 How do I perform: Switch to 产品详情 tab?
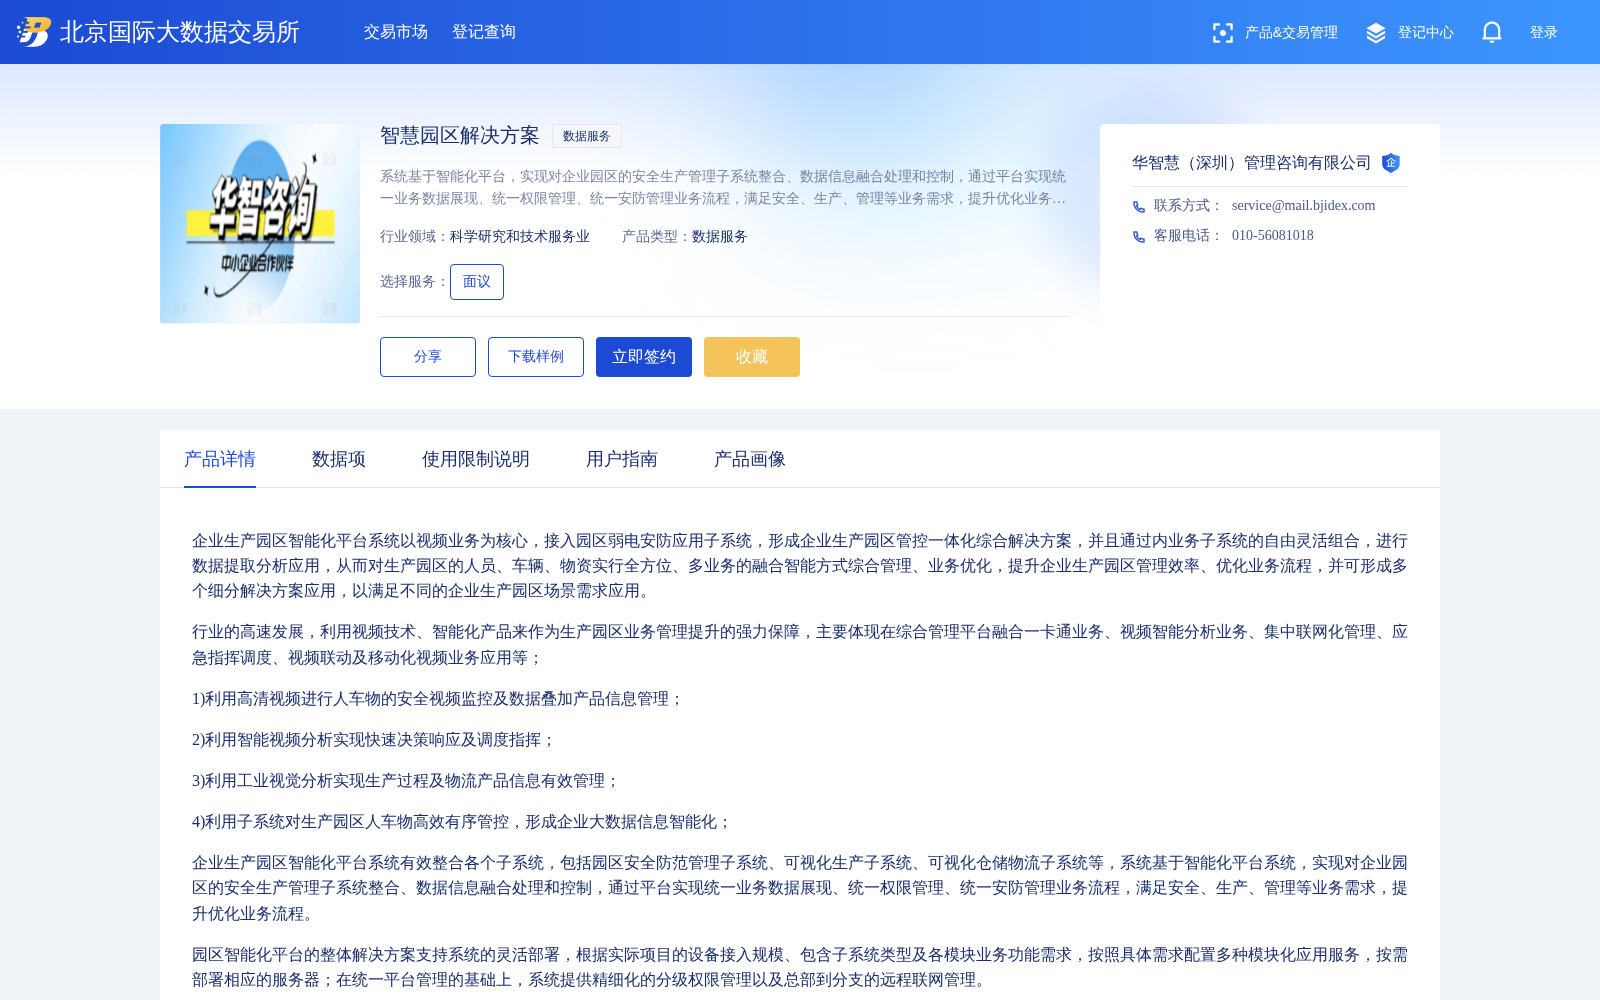point(220,459)
